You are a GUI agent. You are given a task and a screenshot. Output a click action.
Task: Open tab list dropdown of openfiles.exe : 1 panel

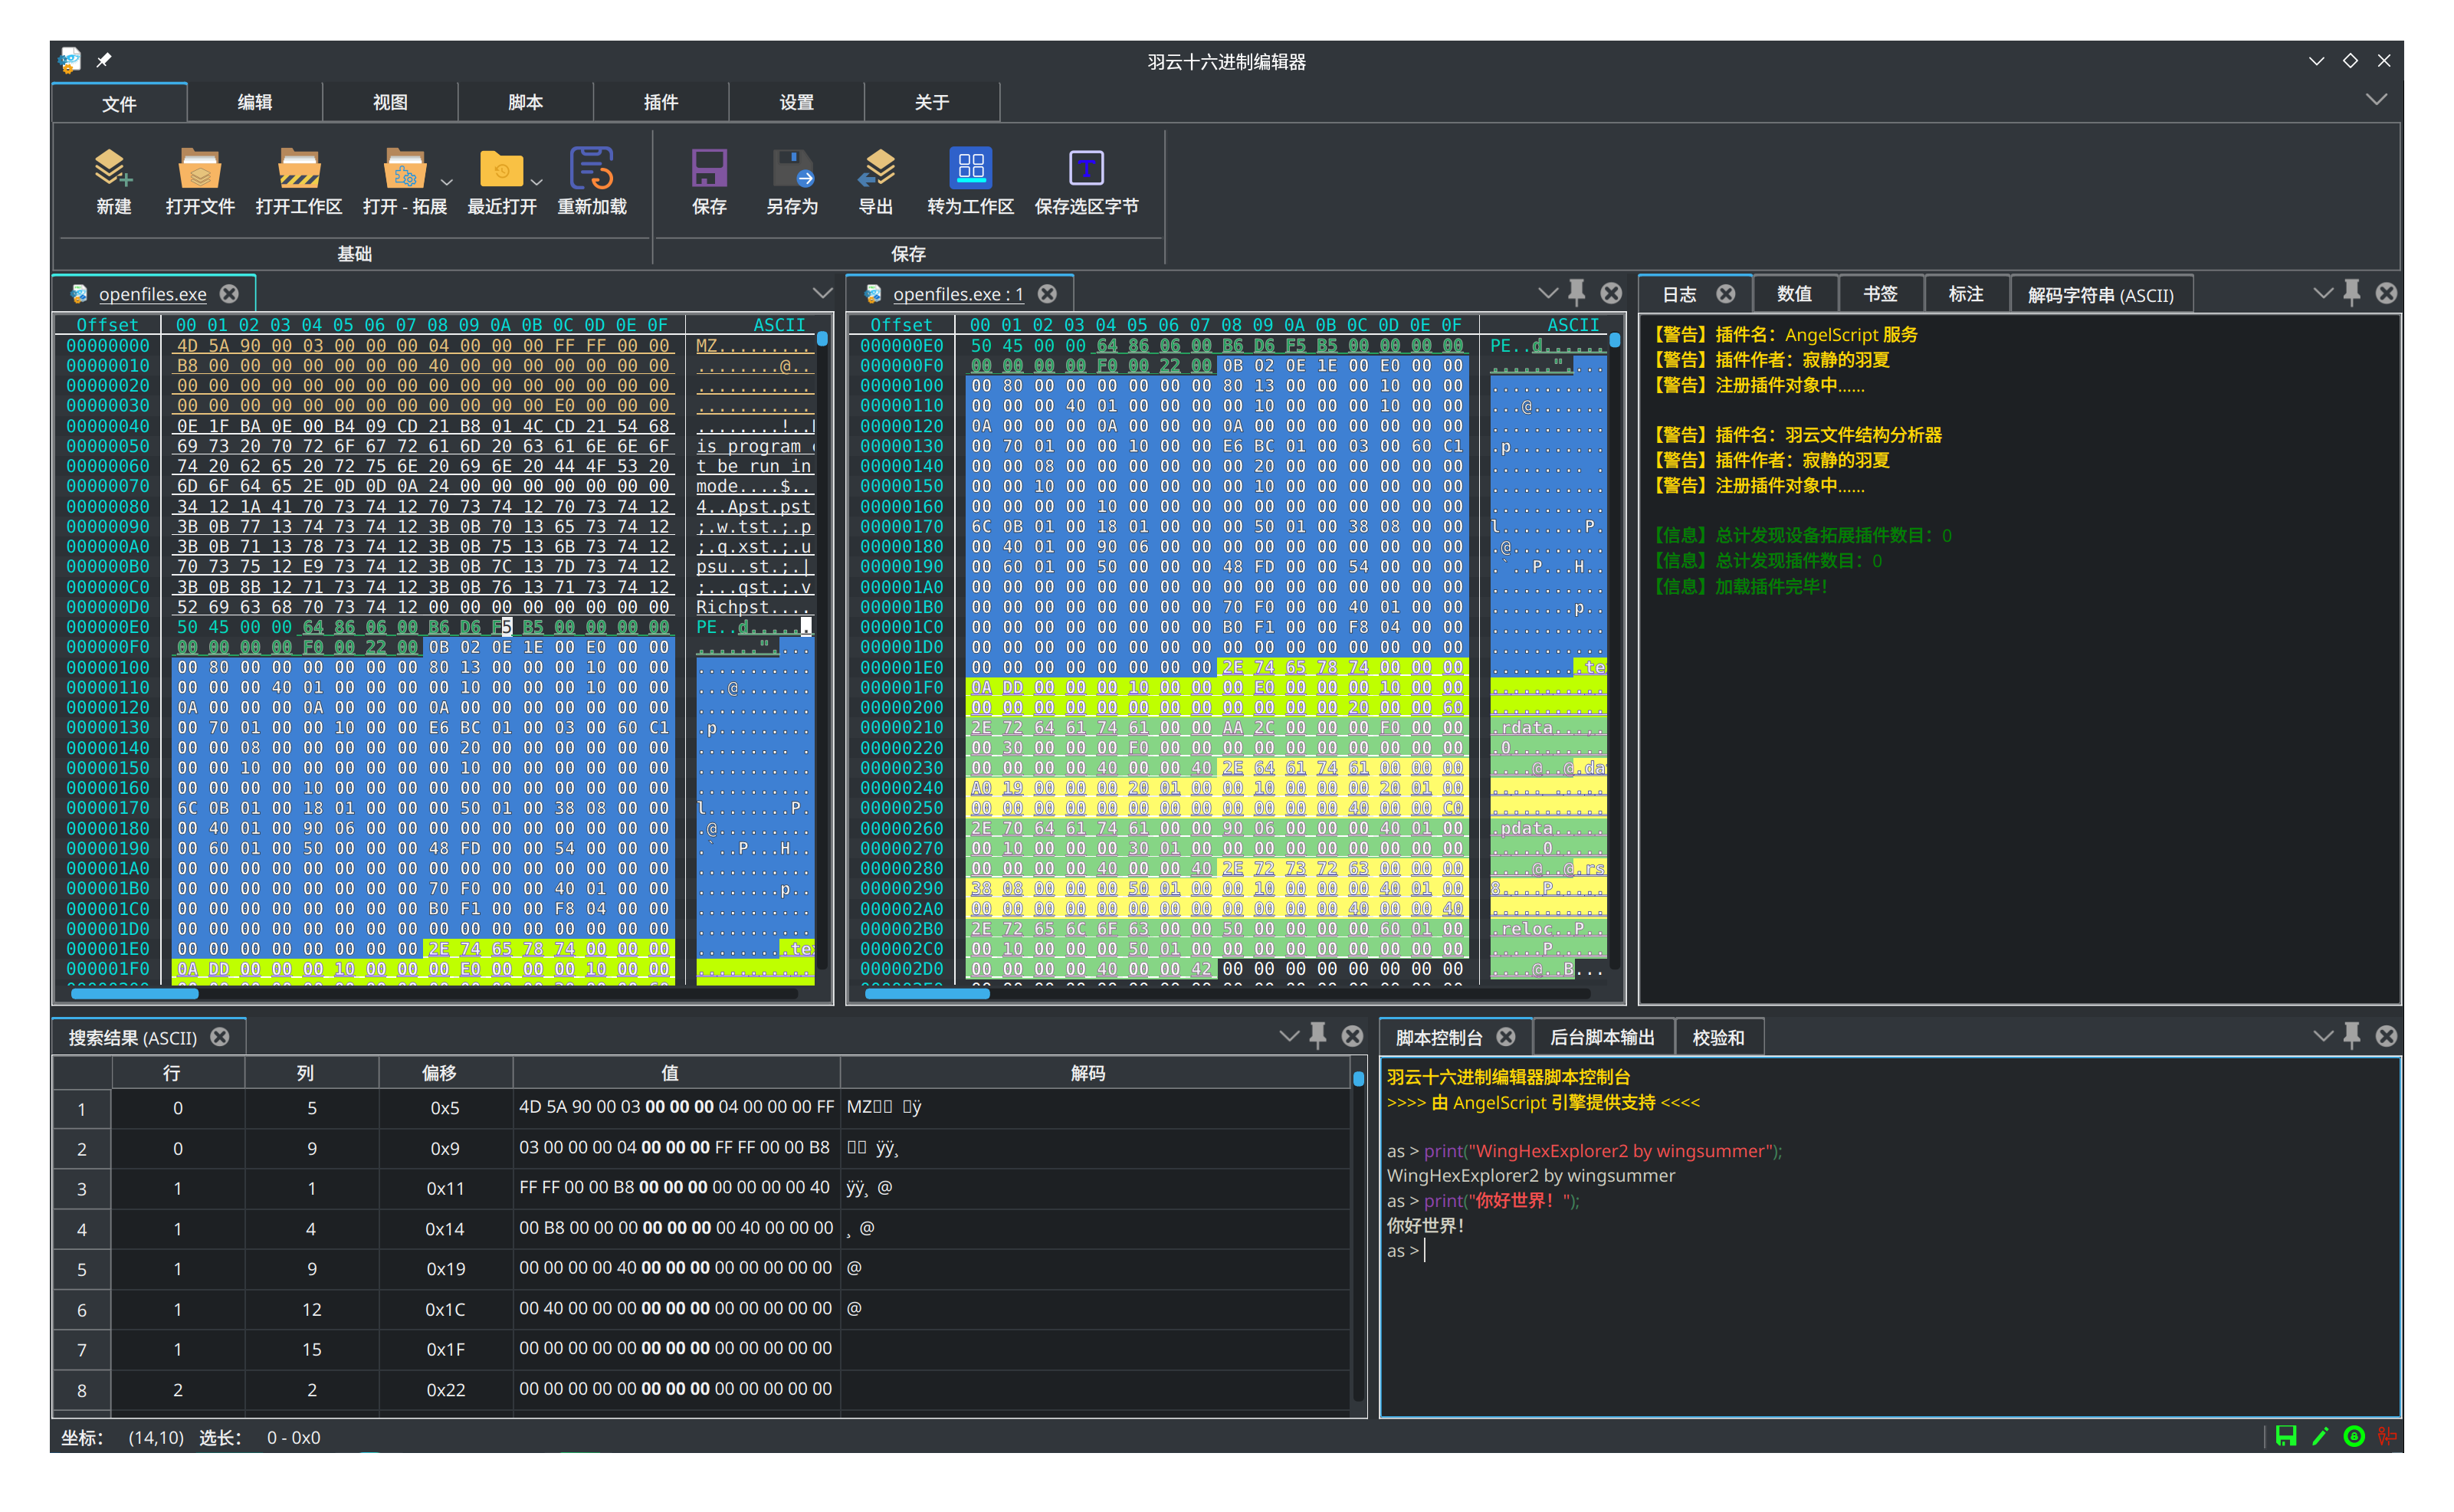tap(1547, 293)
